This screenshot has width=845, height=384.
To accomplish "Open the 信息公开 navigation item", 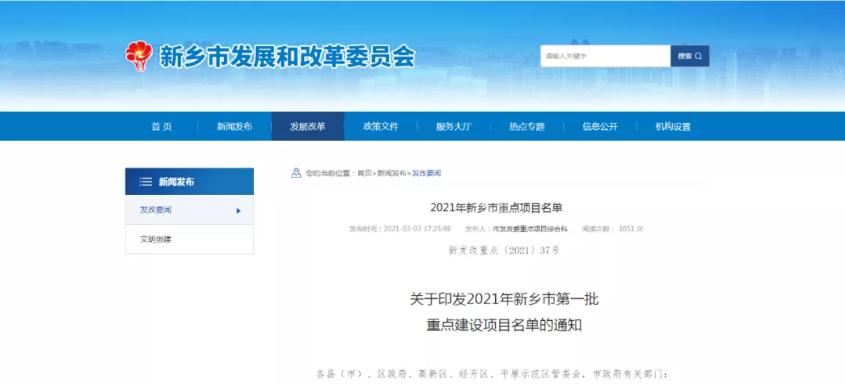I will click(600, 127).
